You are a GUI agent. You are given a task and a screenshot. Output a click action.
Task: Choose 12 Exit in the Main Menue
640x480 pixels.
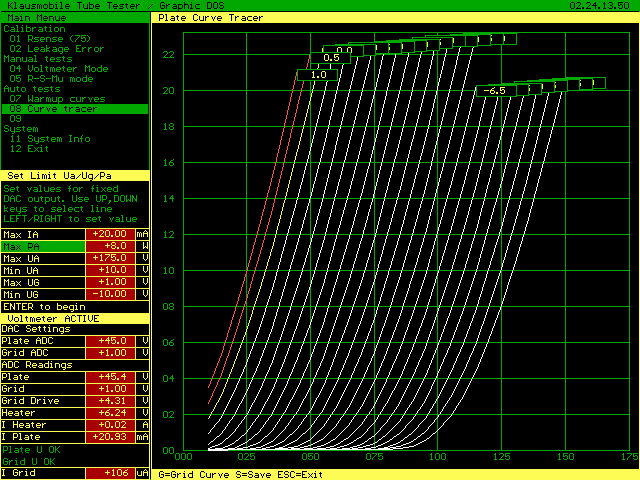[x=29, y=149]
